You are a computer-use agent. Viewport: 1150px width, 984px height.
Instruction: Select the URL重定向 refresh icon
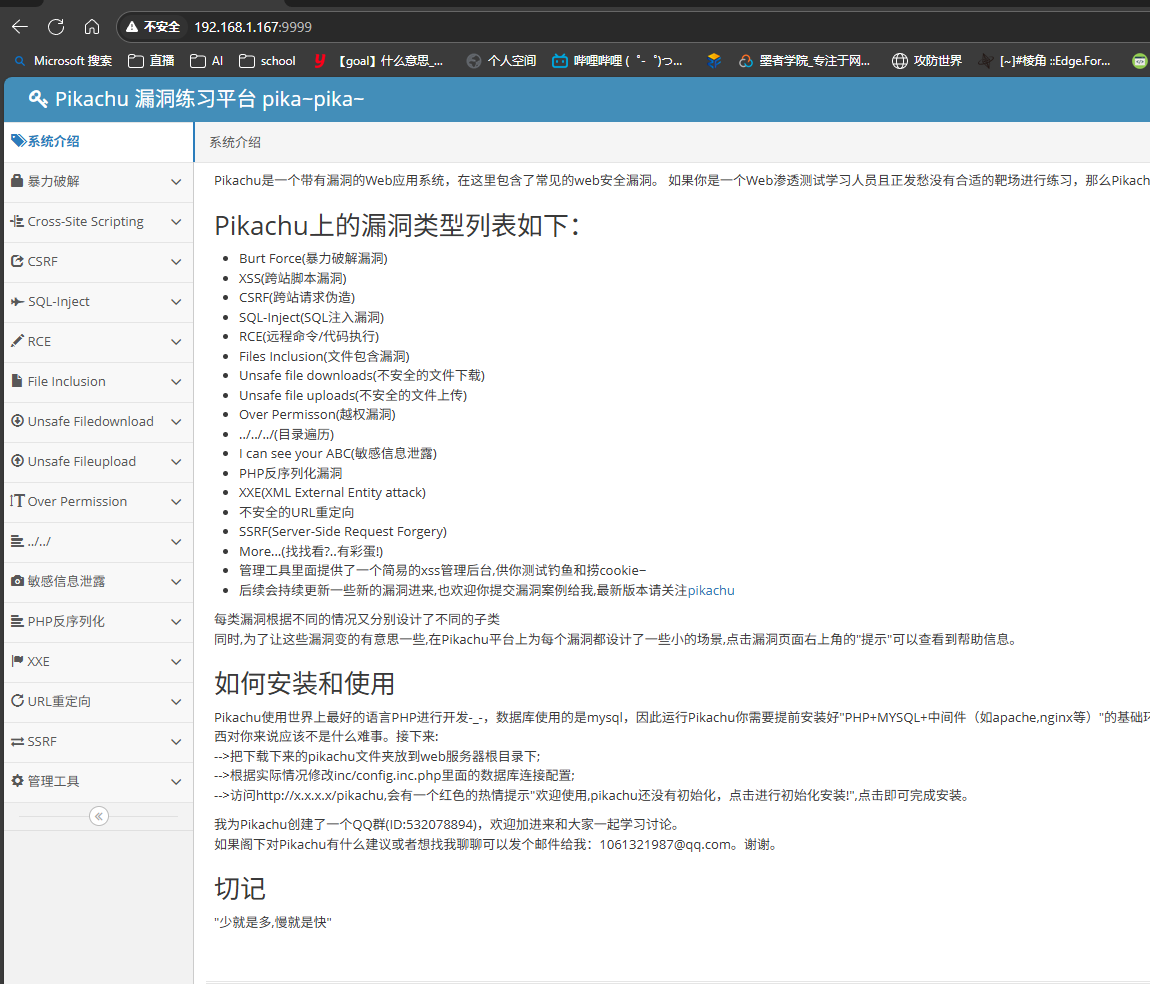coord(16,701)
